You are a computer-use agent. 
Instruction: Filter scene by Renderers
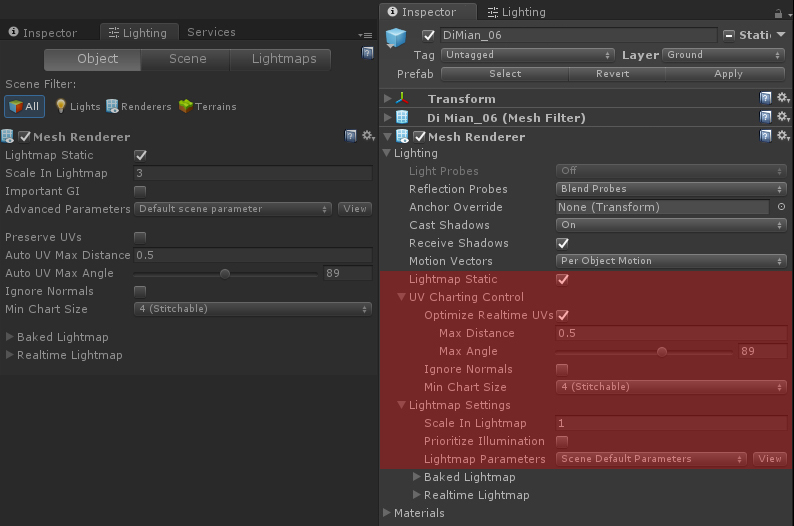(x=139, y=106)
